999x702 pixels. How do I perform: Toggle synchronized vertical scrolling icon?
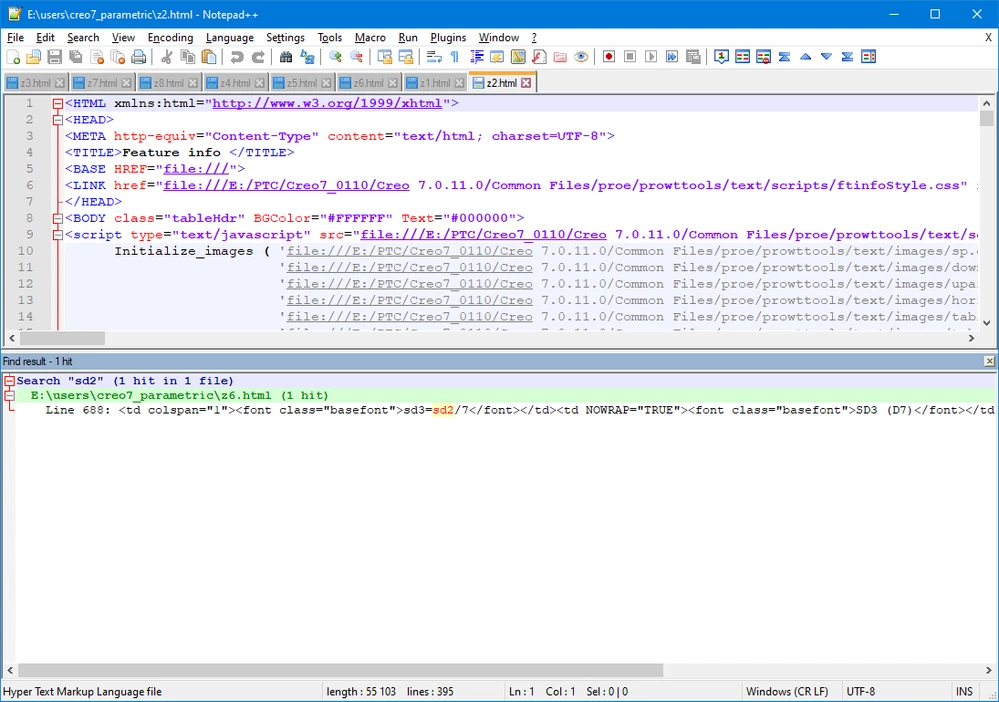(384, 57)
